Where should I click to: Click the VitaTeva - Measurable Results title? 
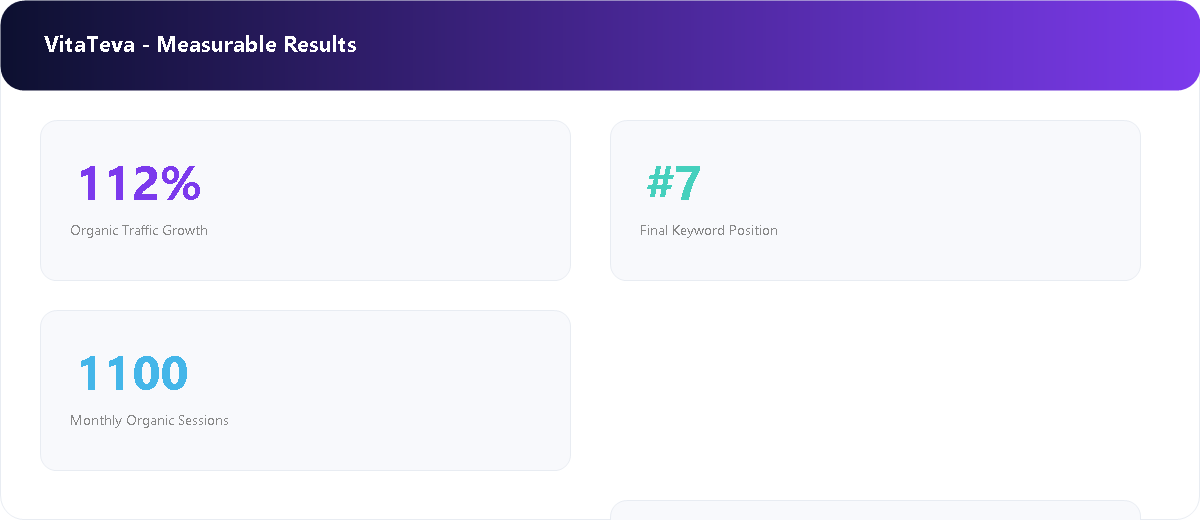(200, 45)
